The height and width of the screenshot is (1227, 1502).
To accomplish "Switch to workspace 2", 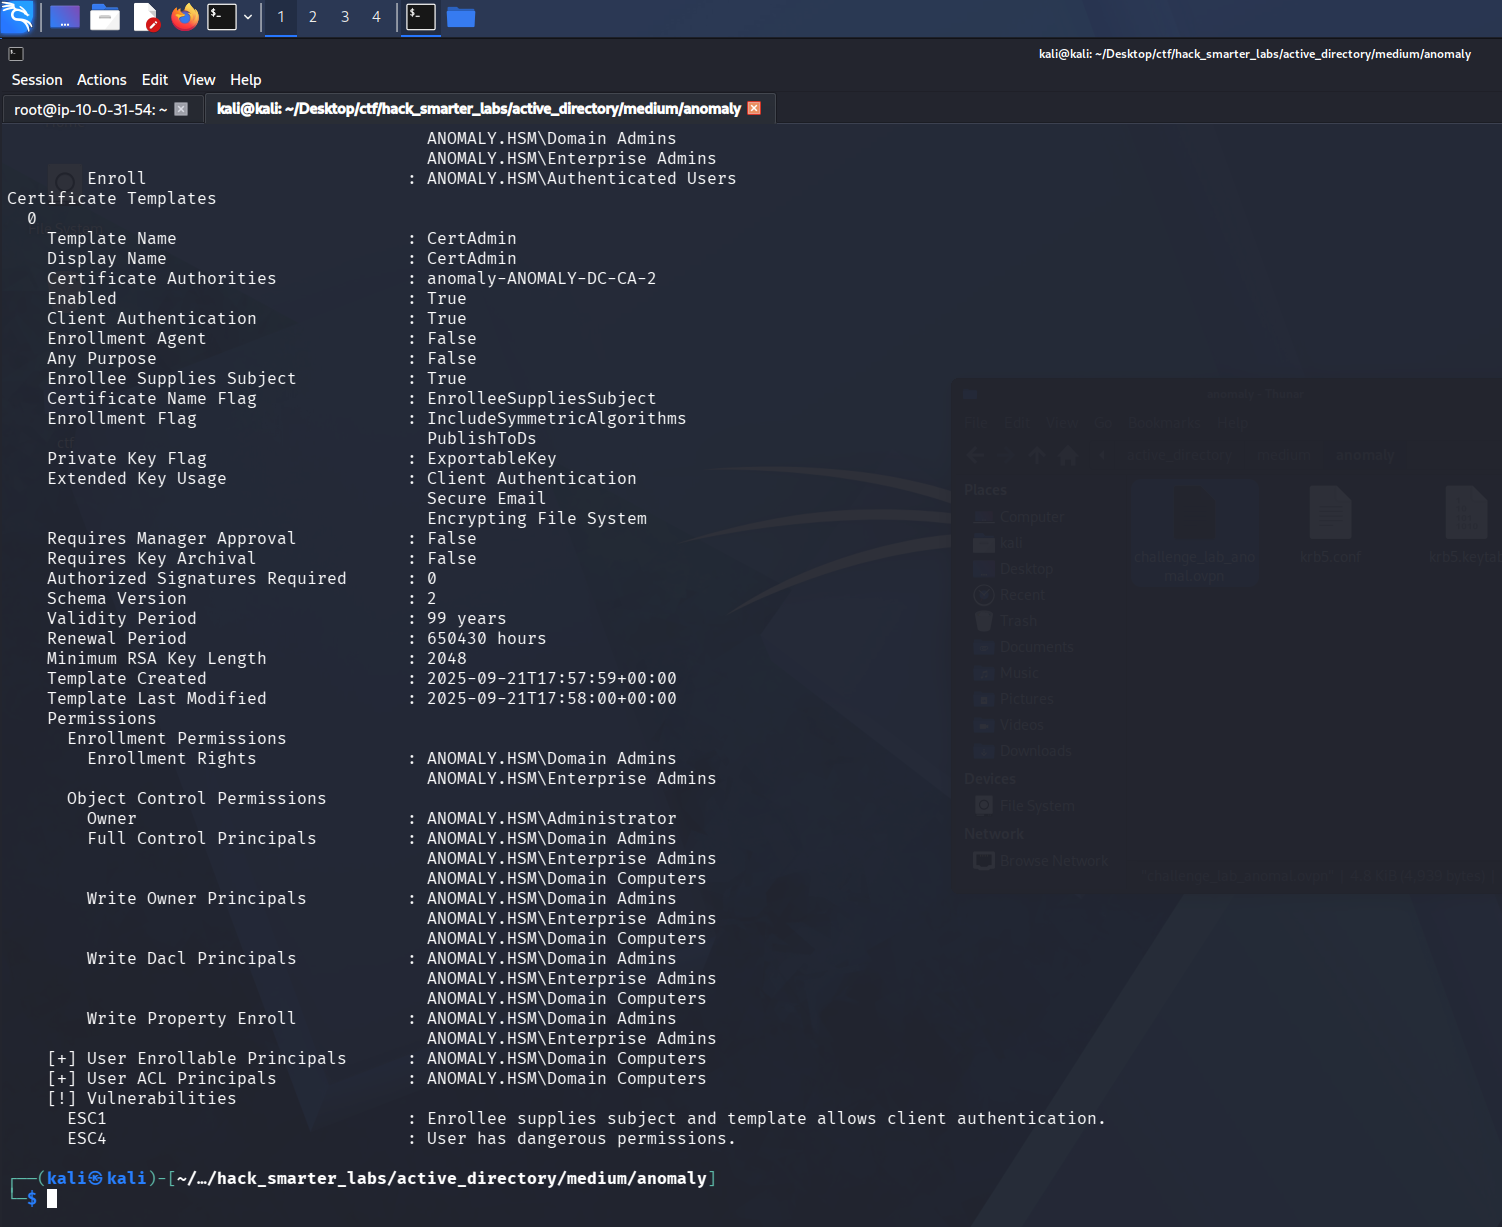I will pyautogui.click(x=313, y=17).
